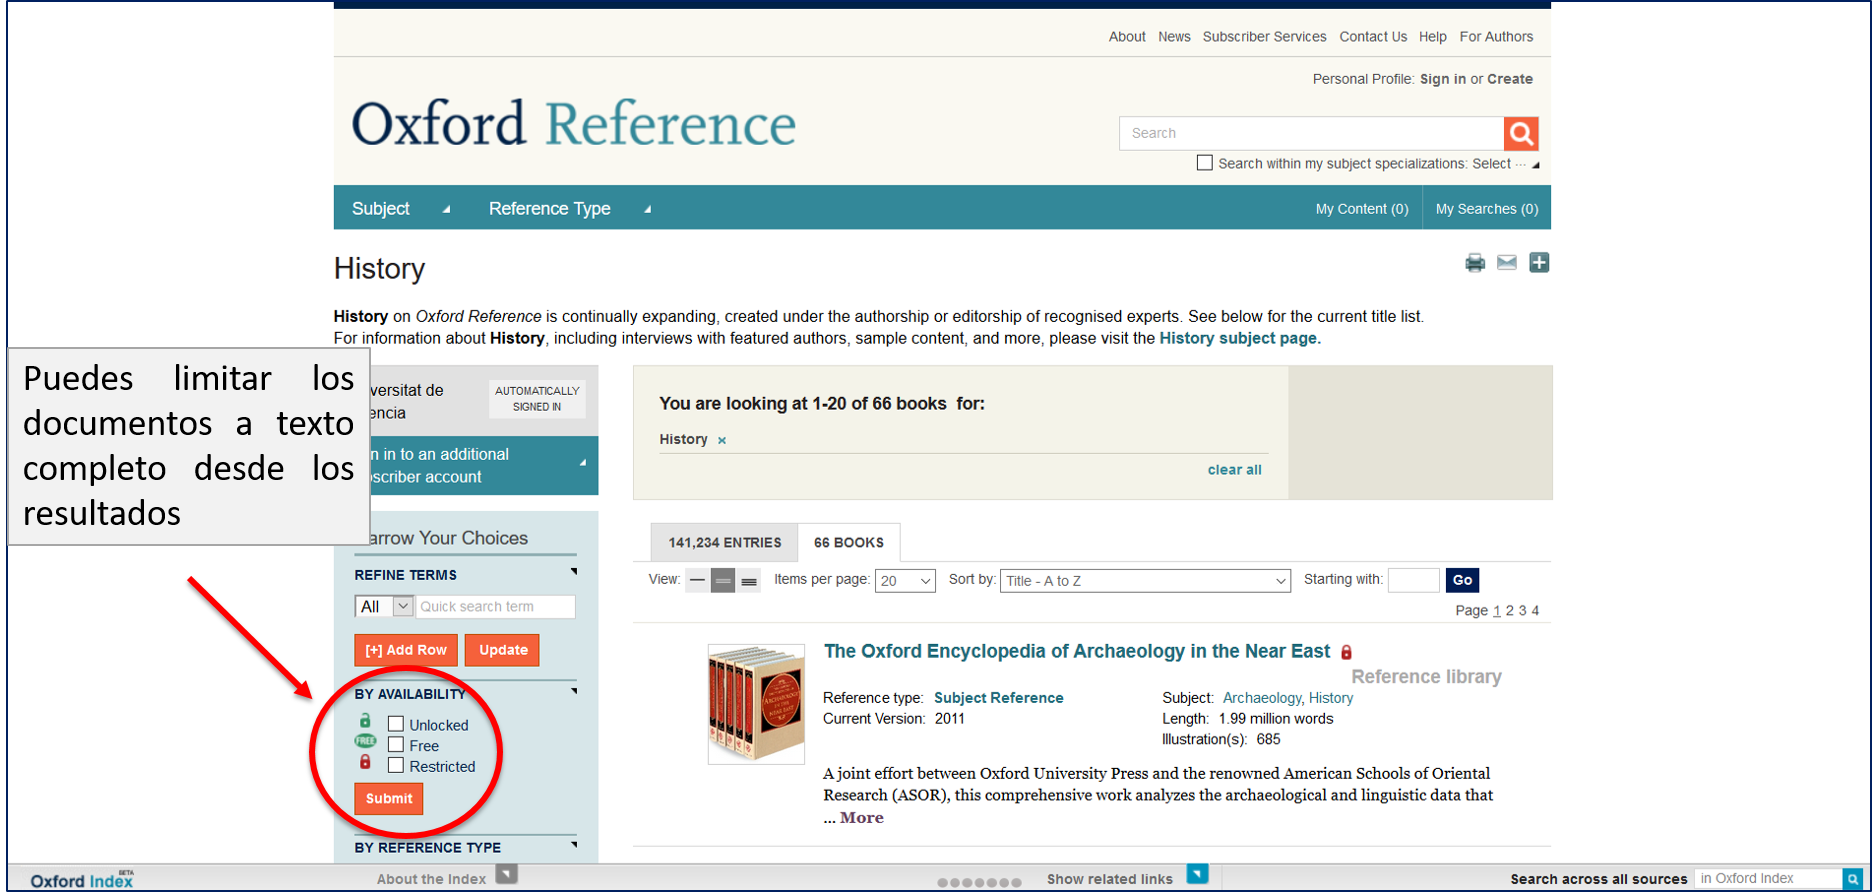Screen dimensions: 1872x892
Task: Click the Go button
Action: (x=1462, y=580)
